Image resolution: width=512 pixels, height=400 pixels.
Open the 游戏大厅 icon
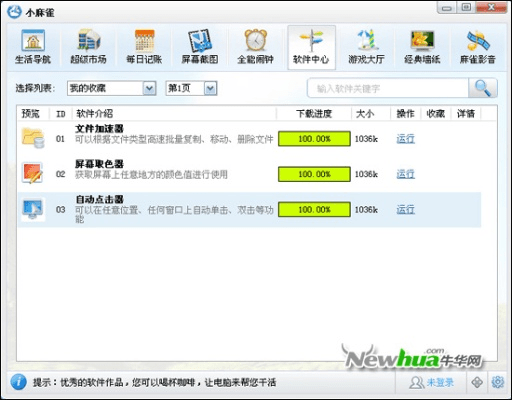pyautogui.click(x=366, y=47)
